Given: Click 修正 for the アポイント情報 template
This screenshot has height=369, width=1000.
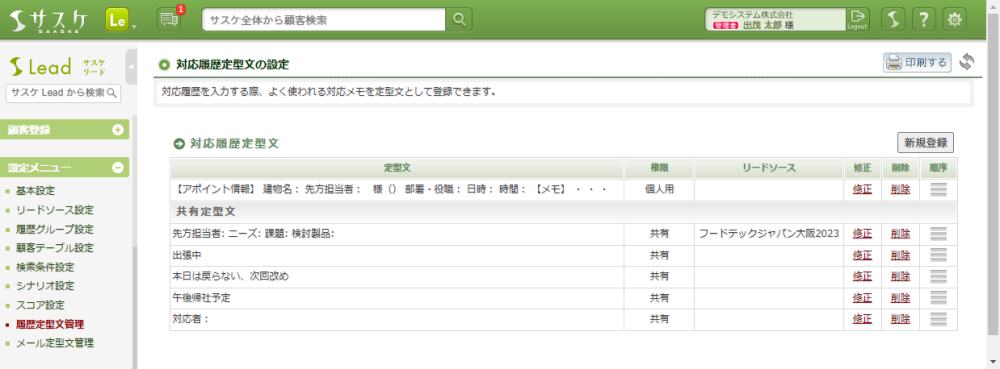Looking at the screenshot, I should click(x=862, y=189).
